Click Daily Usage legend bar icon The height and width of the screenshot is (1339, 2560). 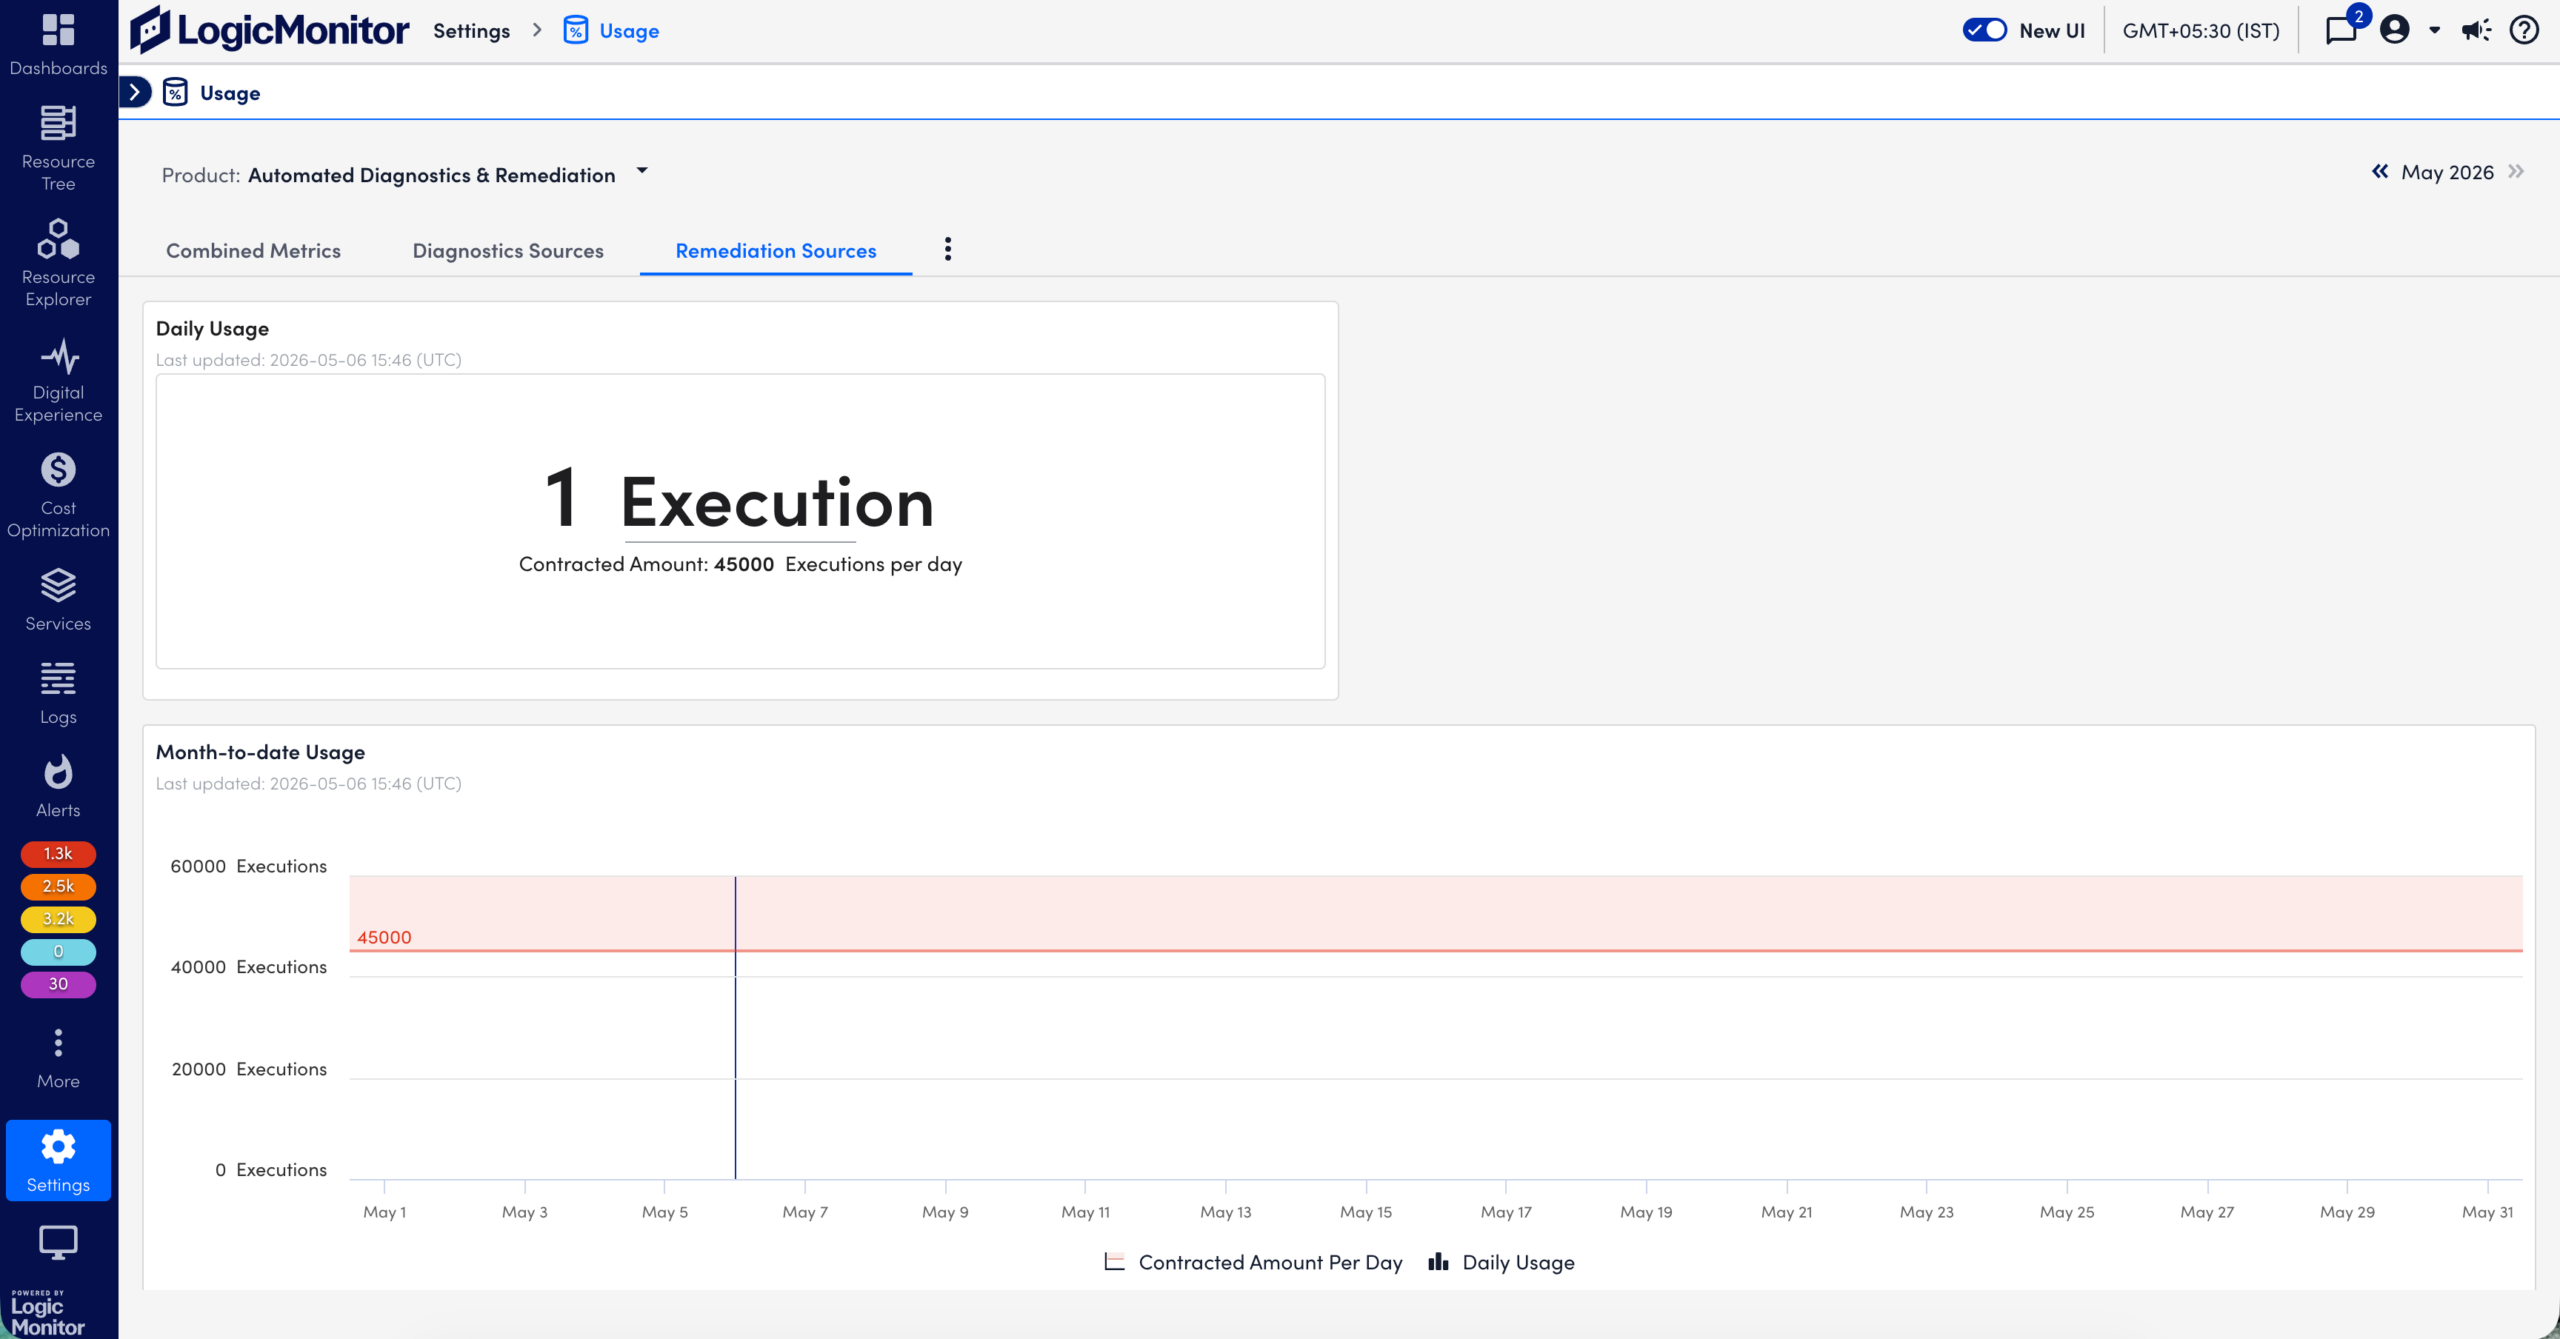point(1438,1261)
